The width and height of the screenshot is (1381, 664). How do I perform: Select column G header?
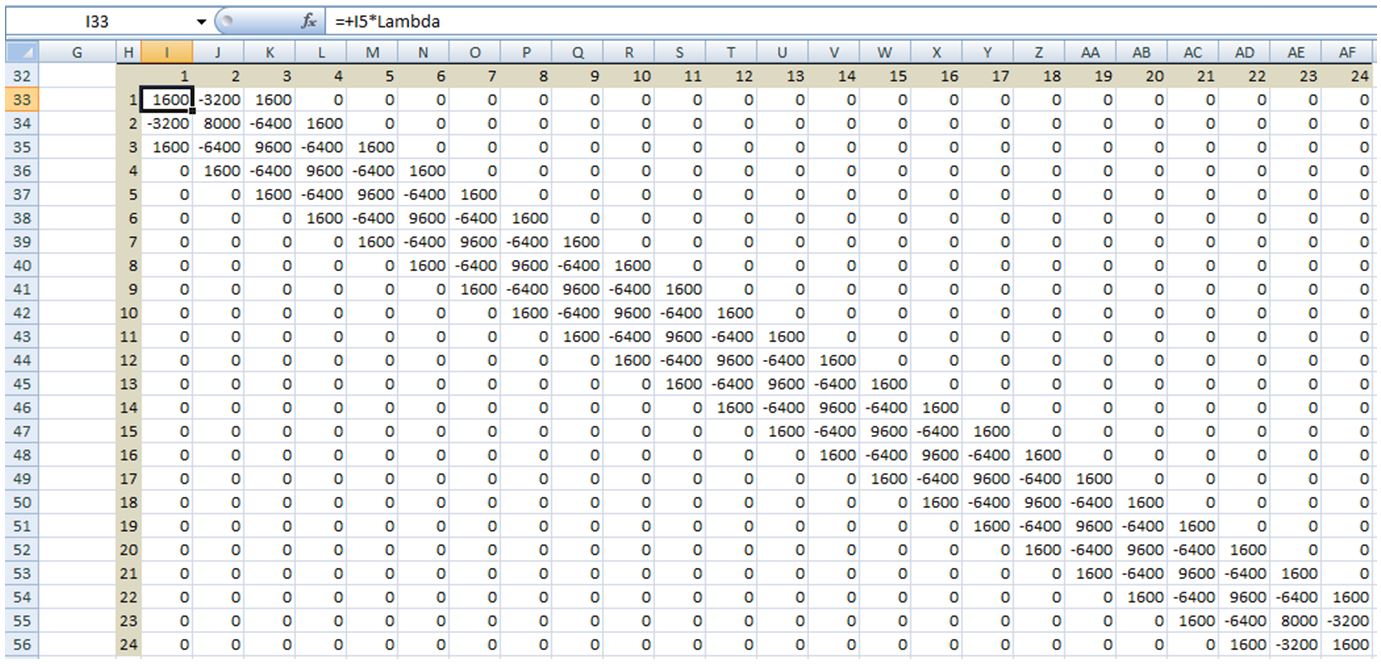pos(78,52)
